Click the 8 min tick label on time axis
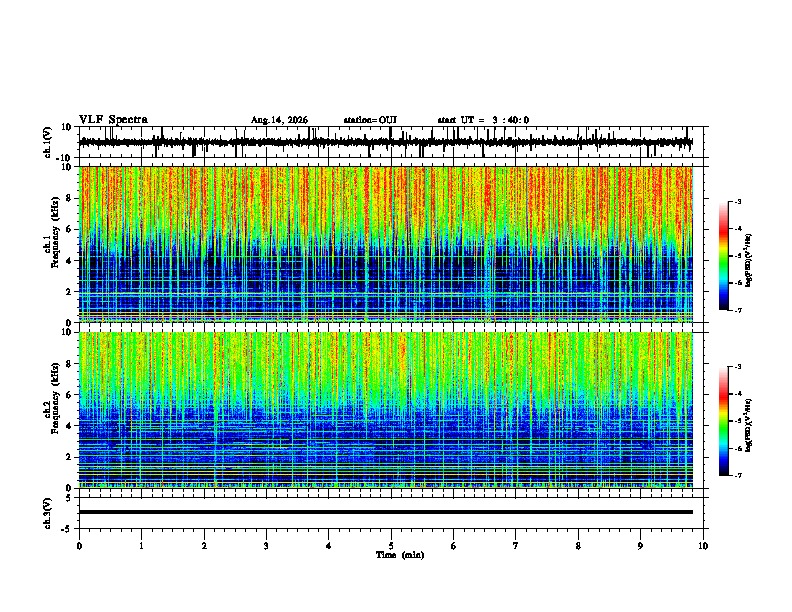The height and width of the screenshot is (612, 792). (x=578, y=546)
